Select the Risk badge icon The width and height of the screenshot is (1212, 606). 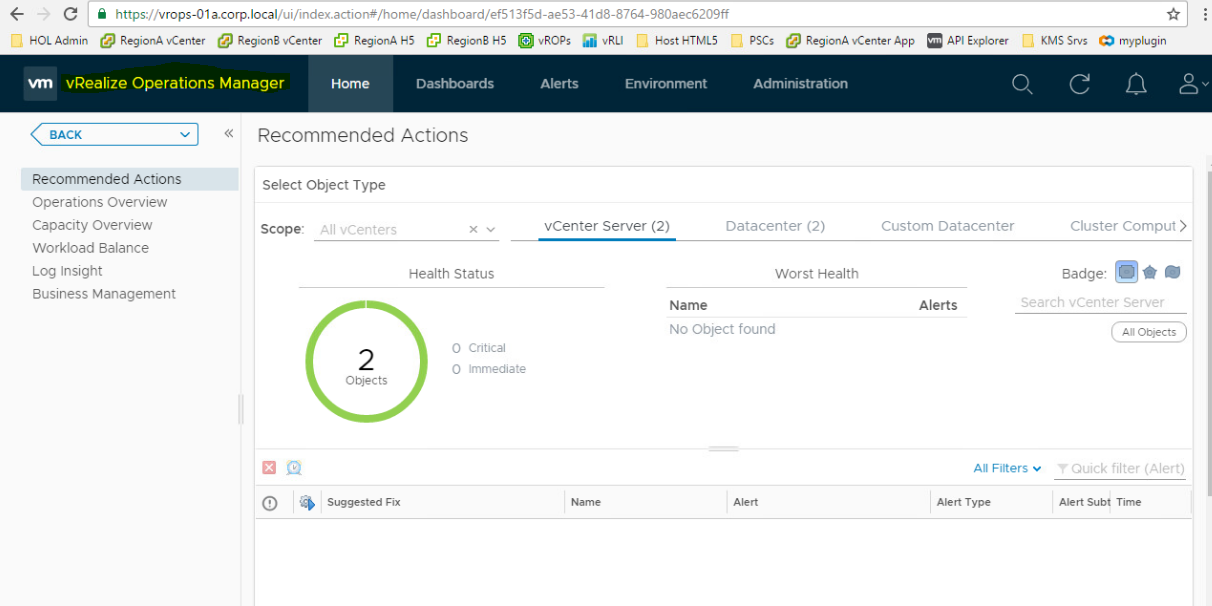point(1150,272)
